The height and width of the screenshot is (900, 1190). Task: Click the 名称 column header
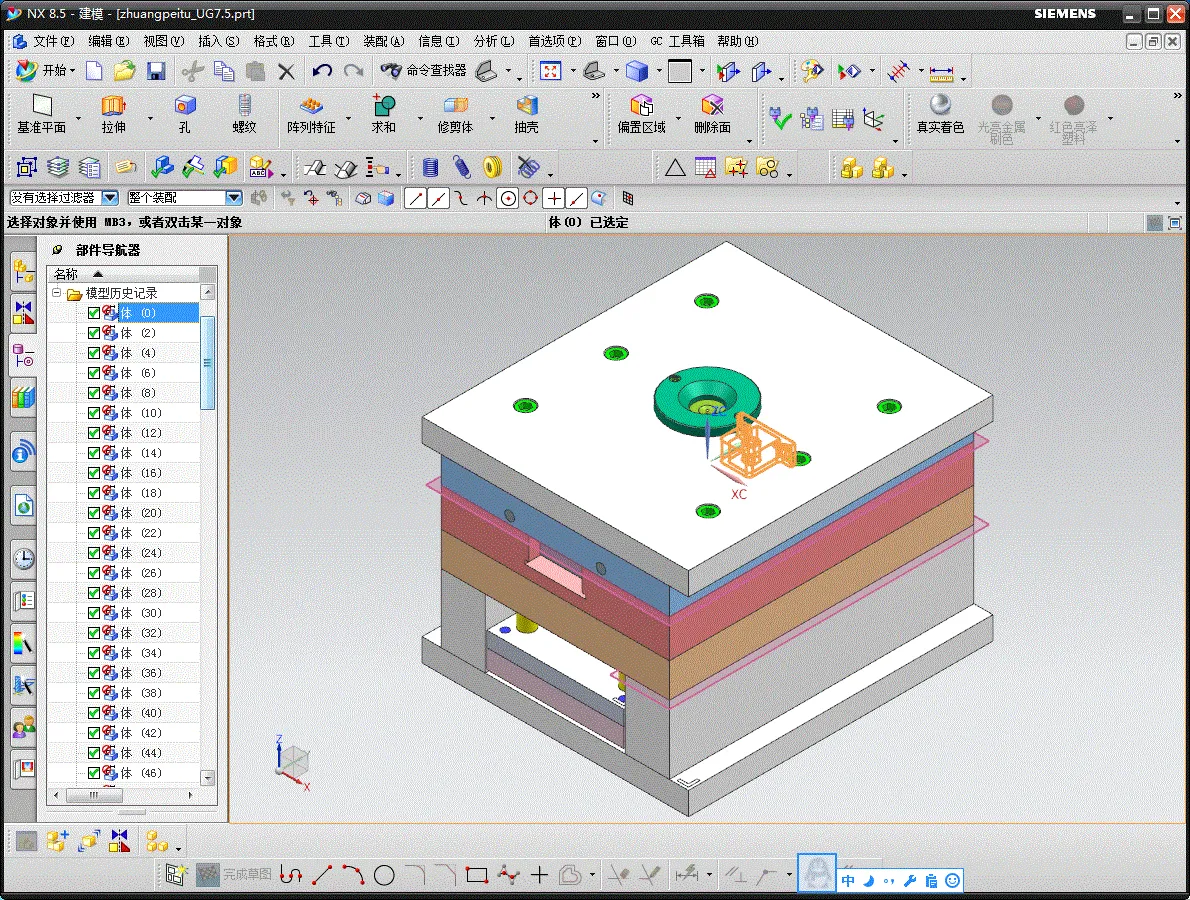coord(123,274)
